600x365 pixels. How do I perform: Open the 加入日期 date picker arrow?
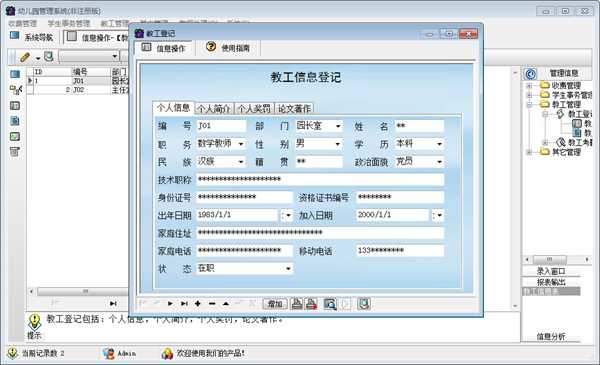[x=439, y=215]
